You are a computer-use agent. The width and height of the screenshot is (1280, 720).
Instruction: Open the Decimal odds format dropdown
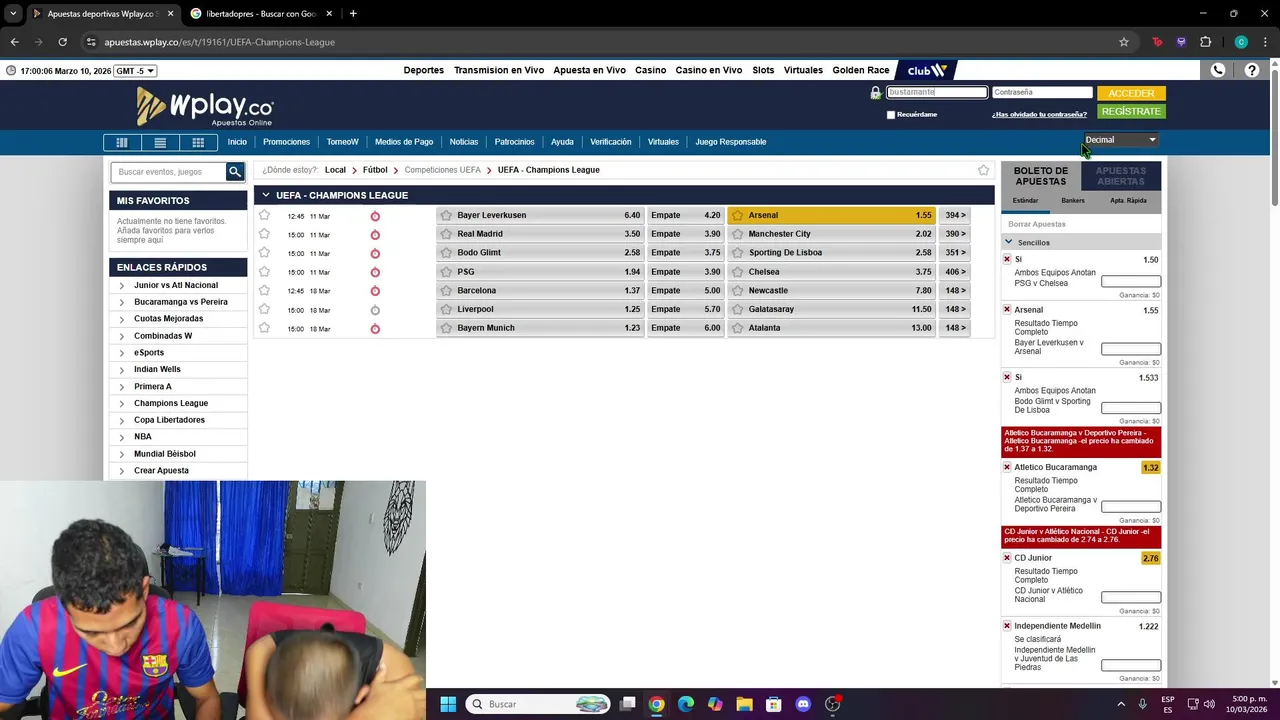click(x=1120, y=140)
